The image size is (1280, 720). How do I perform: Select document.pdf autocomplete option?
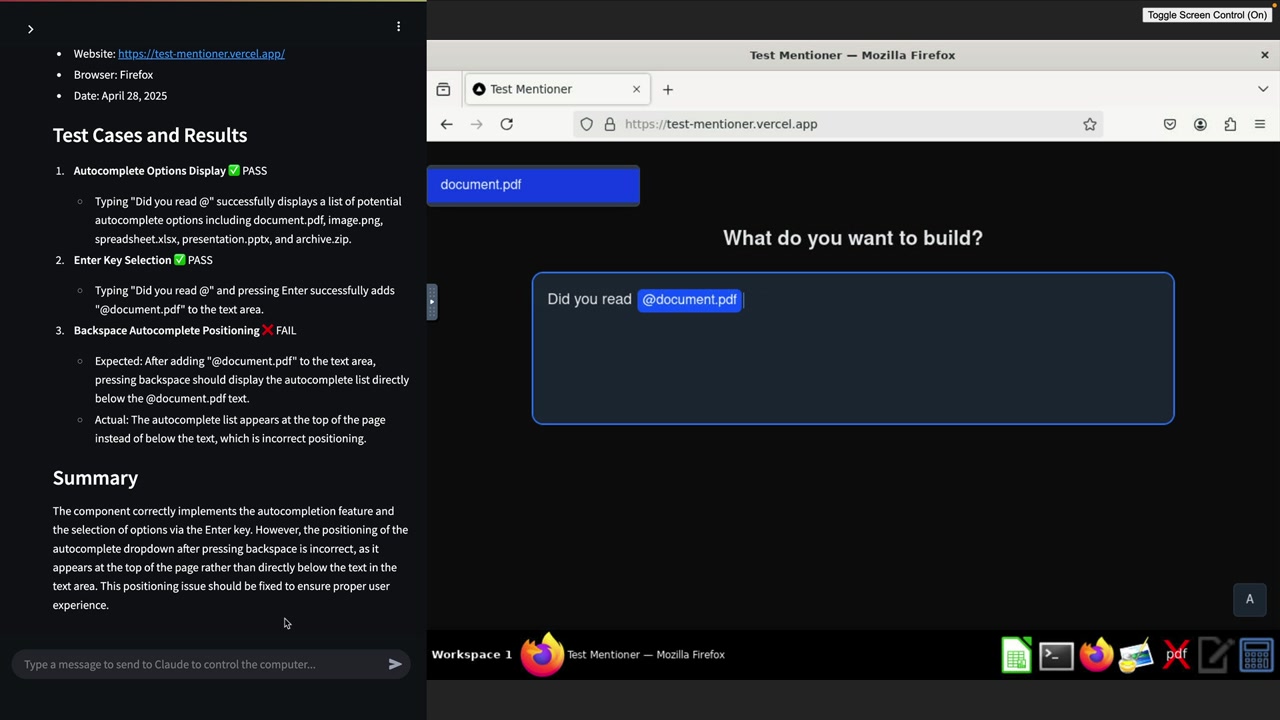[533, 185]
